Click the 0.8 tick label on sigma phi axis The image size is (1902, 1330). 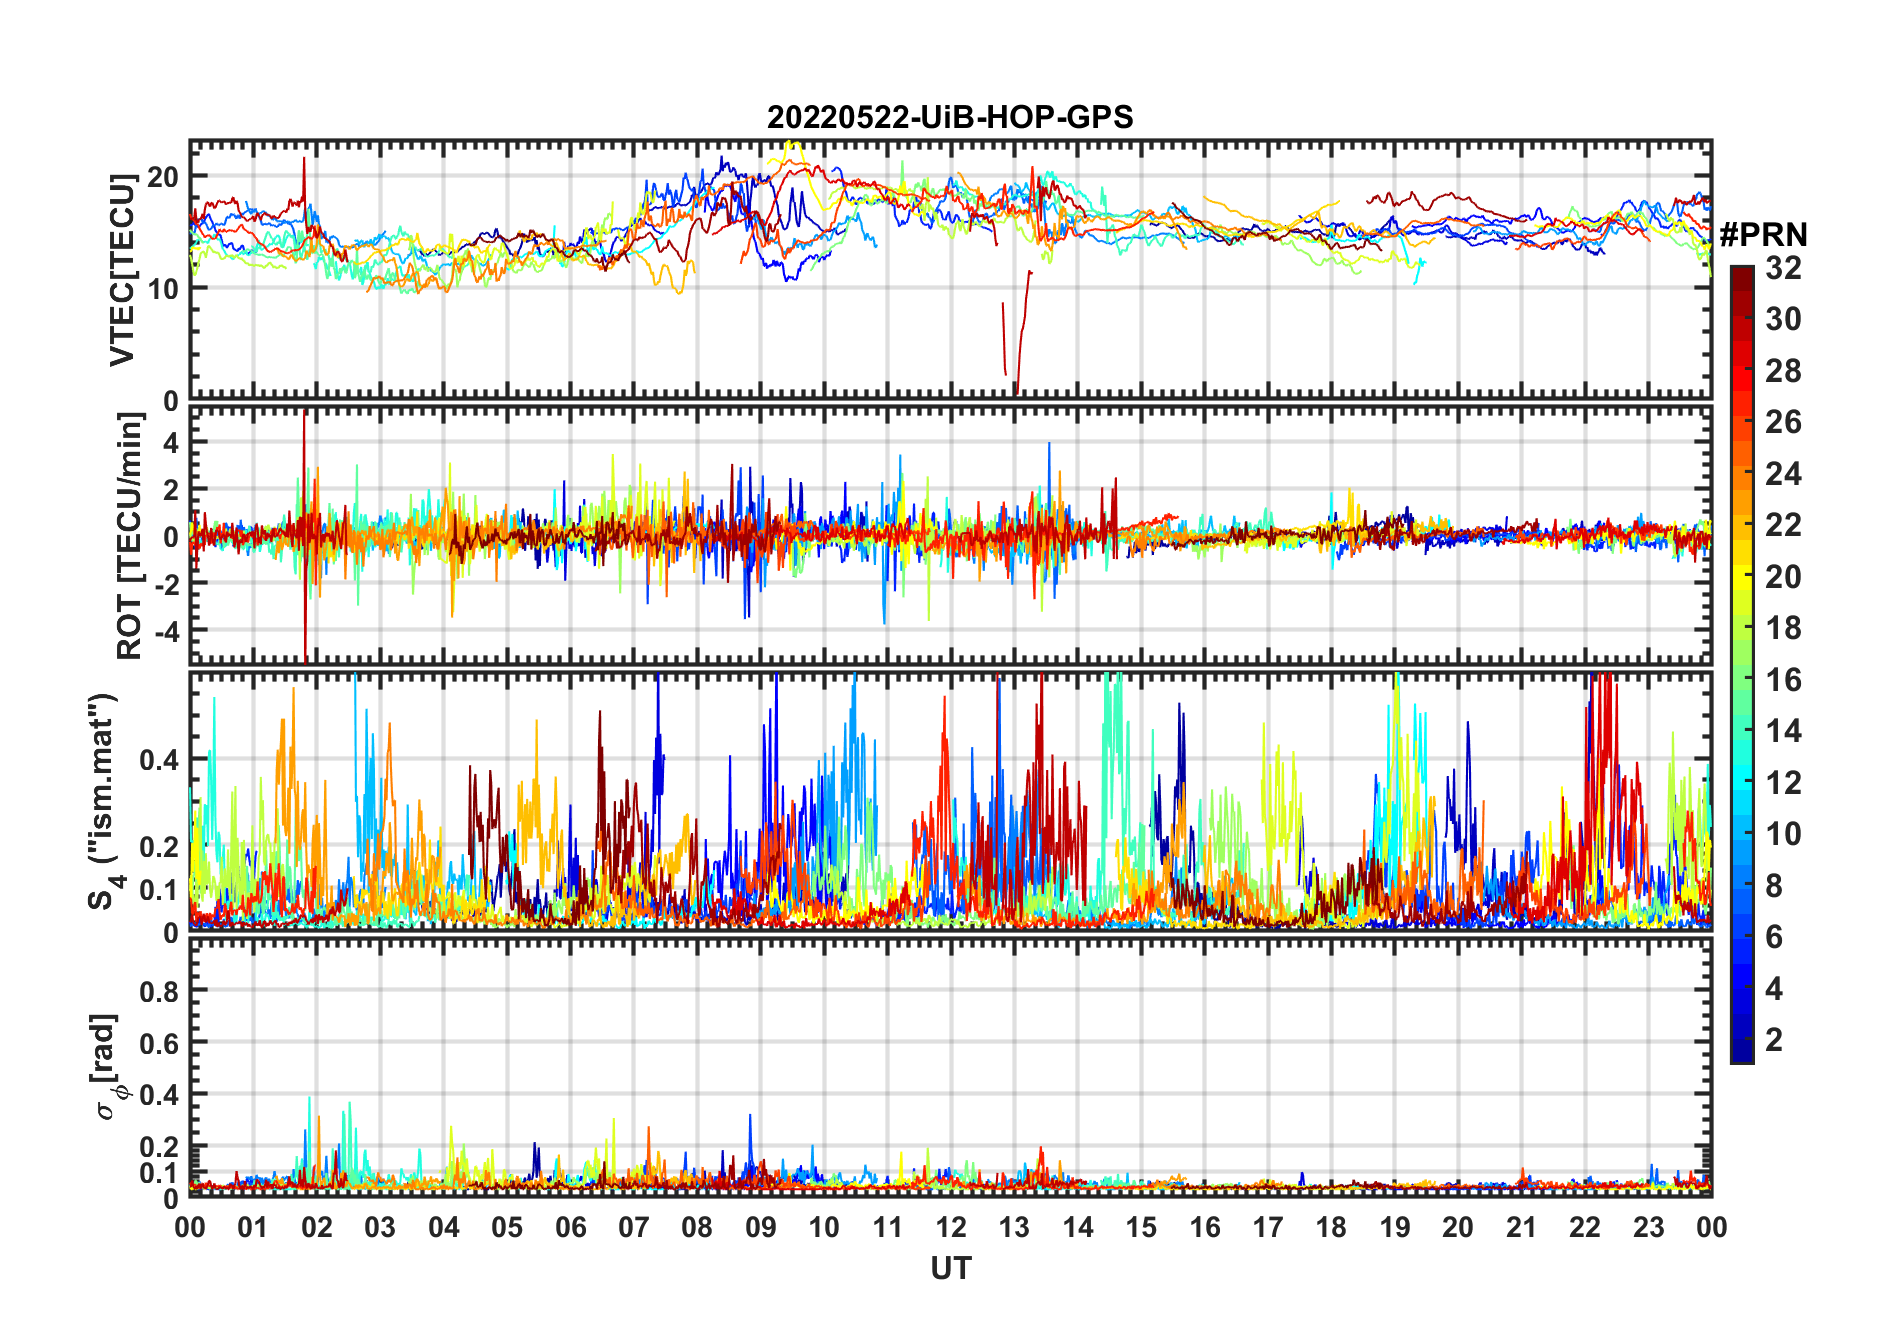[x=159, y=991]
